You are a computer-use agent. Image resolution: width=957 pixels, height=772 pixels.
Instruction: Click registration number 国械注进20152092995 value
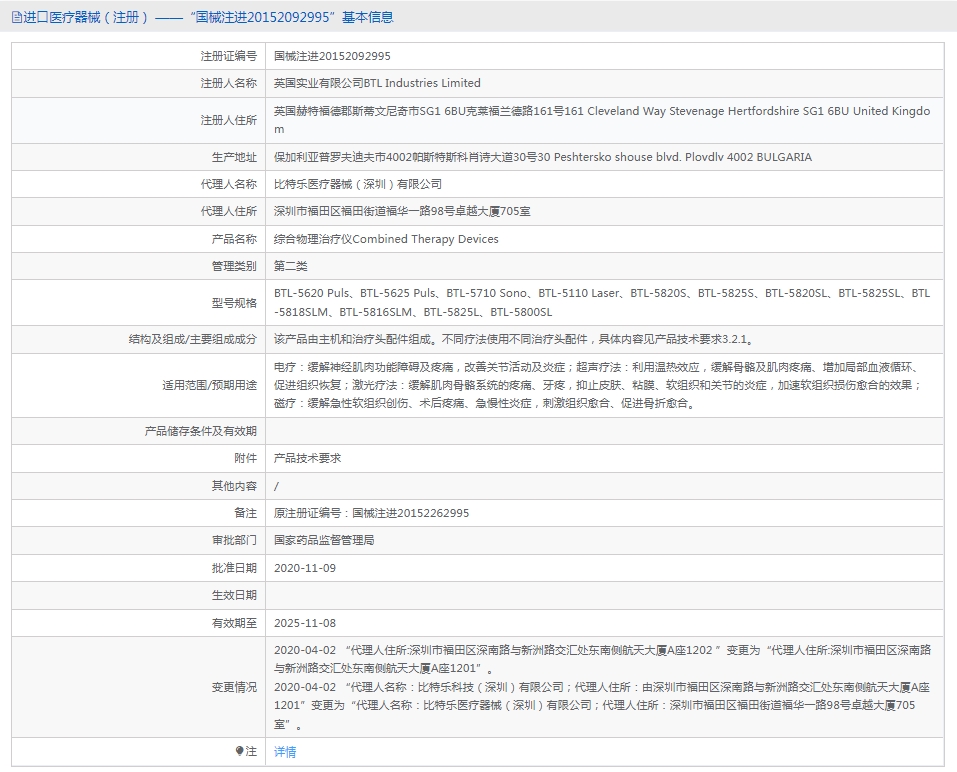(332, 57)
